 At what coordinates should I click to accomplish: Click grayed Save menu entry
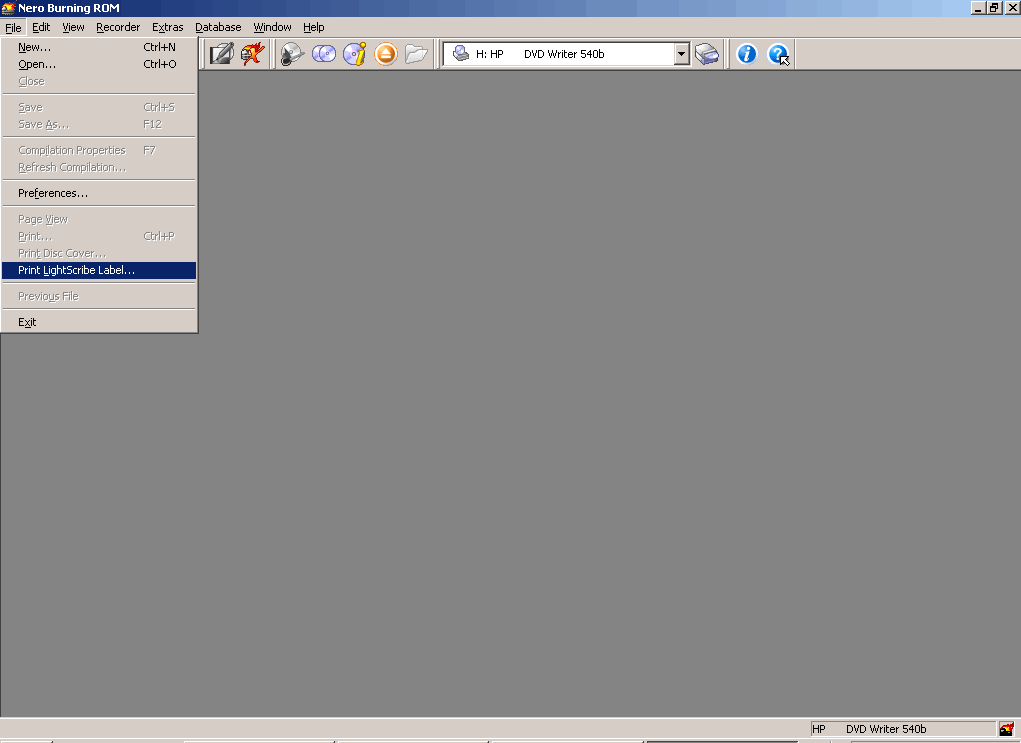(x=99, y=107)
